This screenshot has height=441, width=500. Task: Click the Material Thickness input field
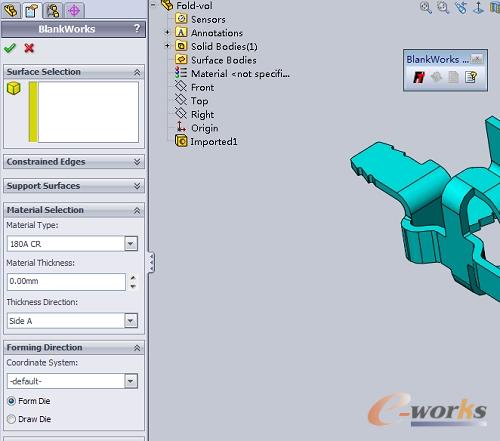66,282
